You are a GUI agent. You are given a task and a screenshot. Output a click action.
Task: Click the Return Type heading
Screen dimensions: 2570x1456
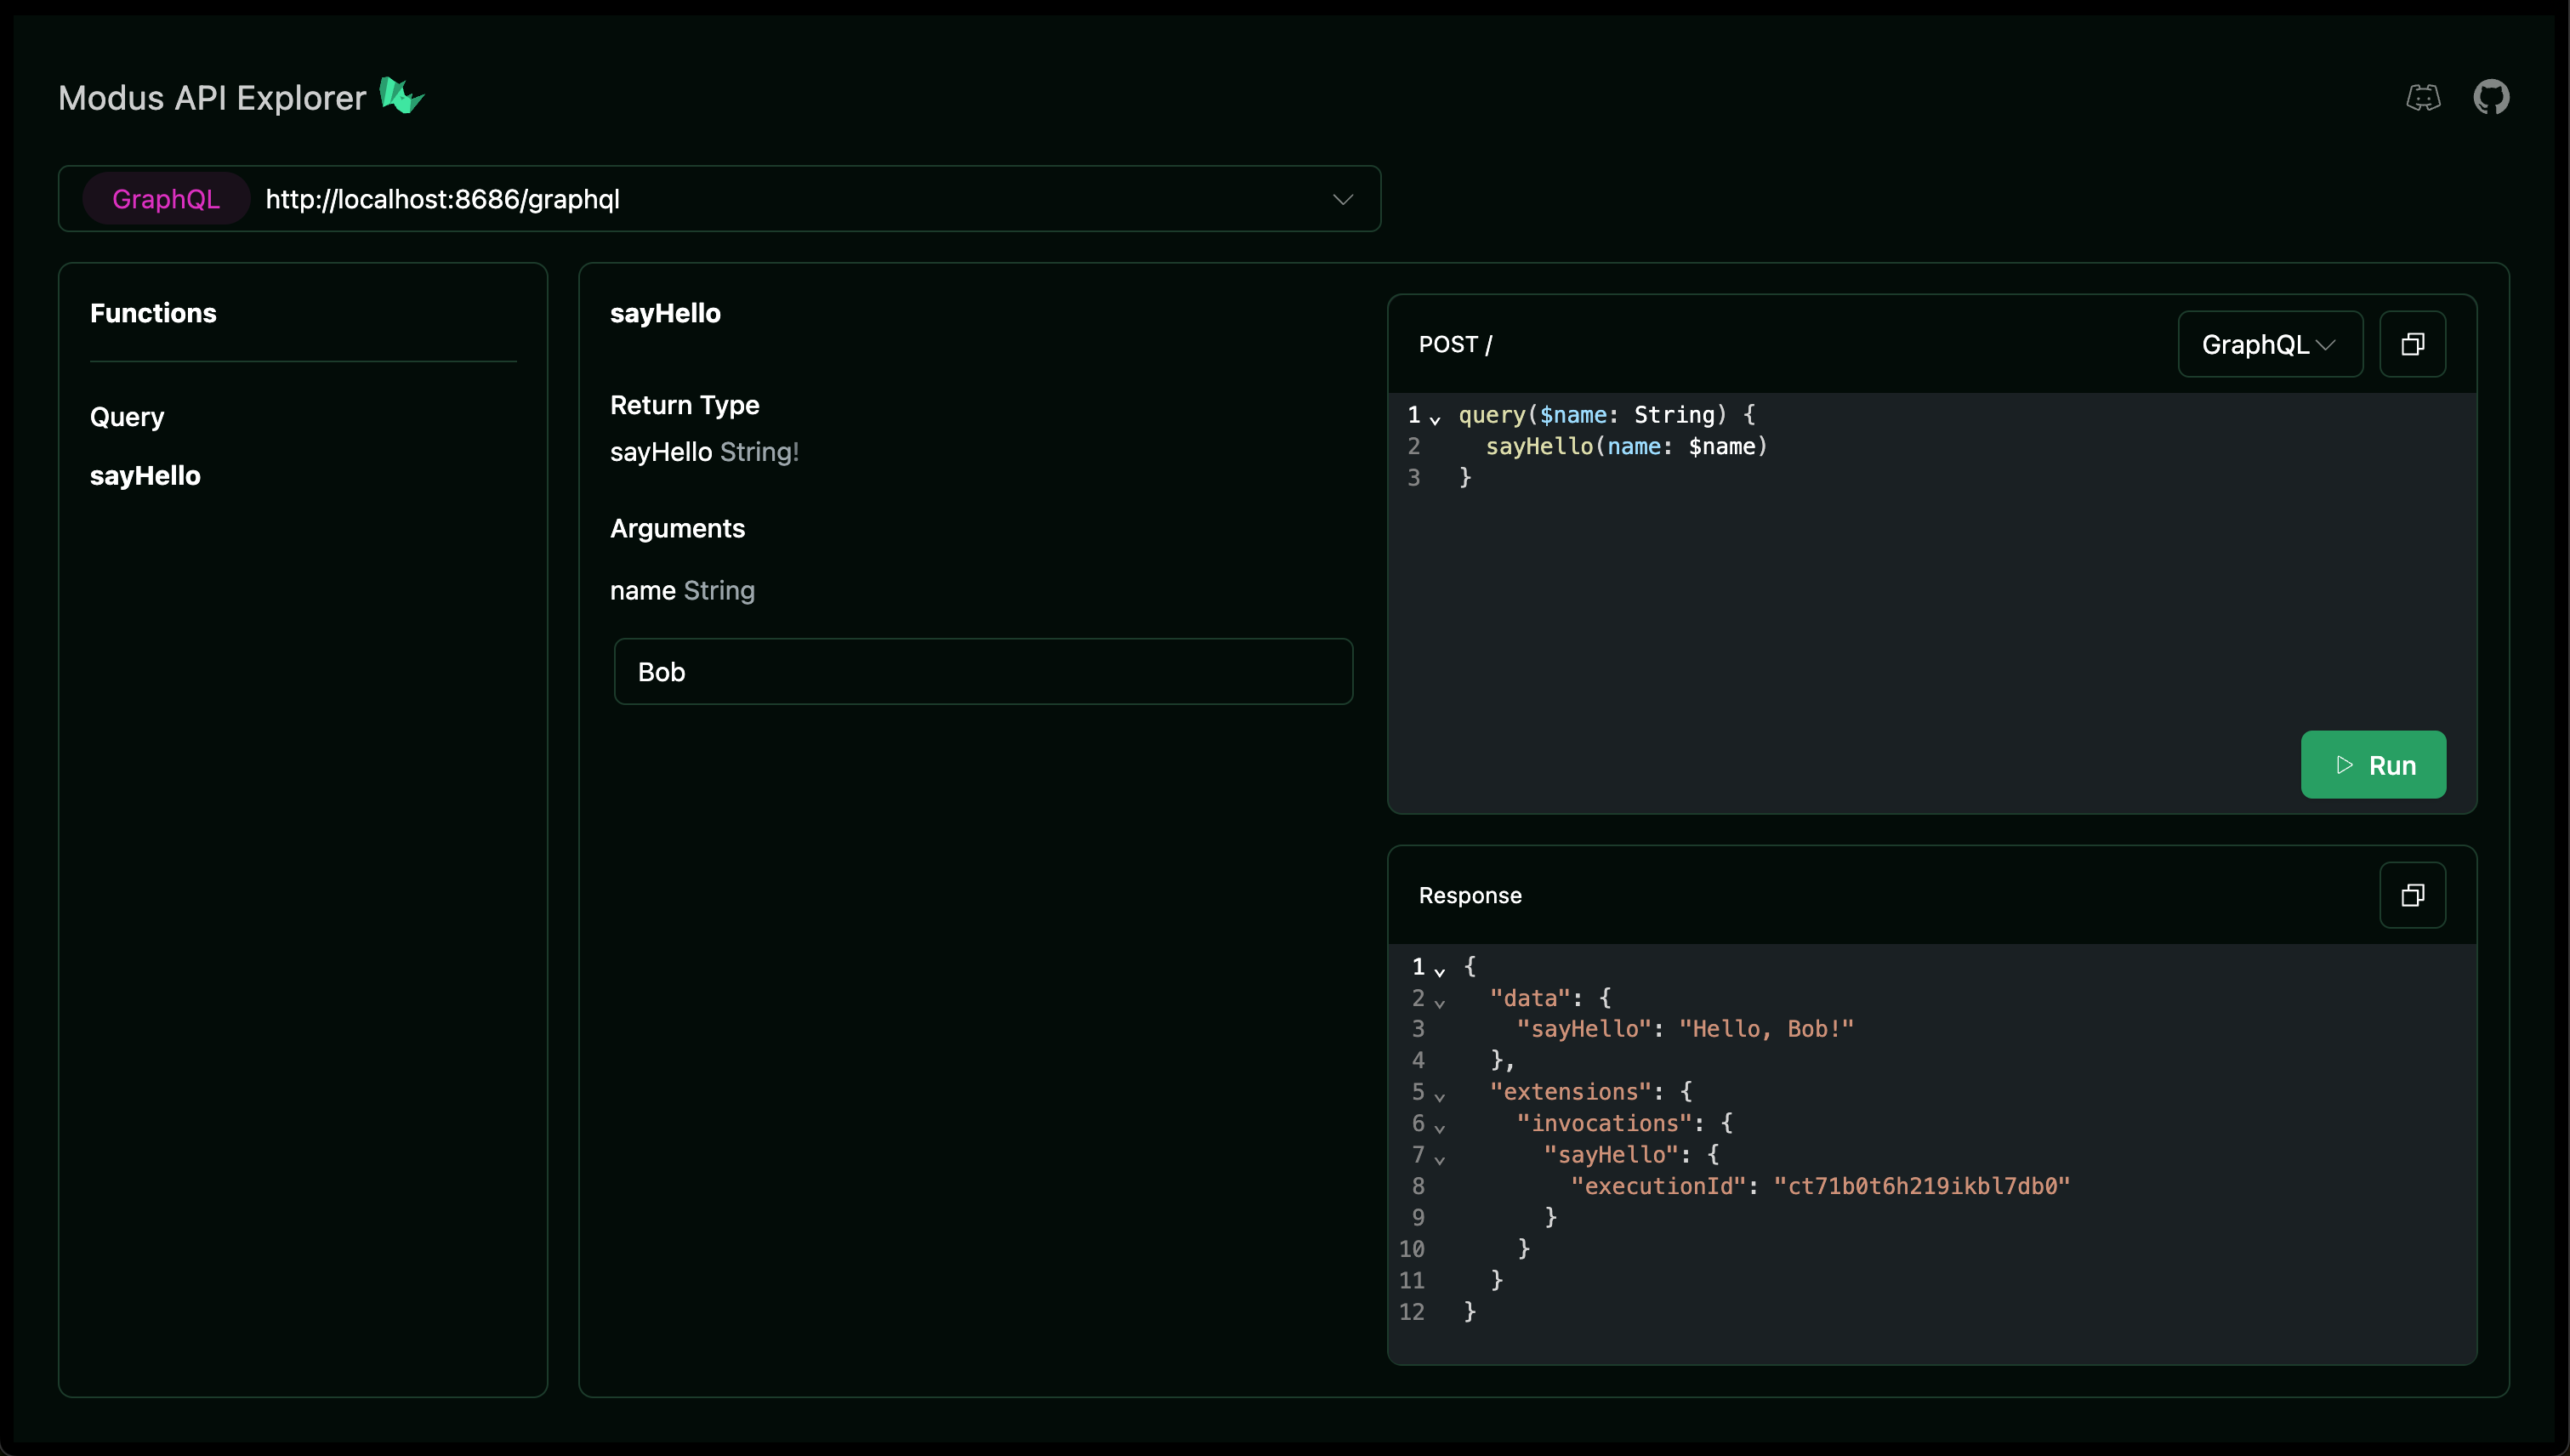click(684, 405)
